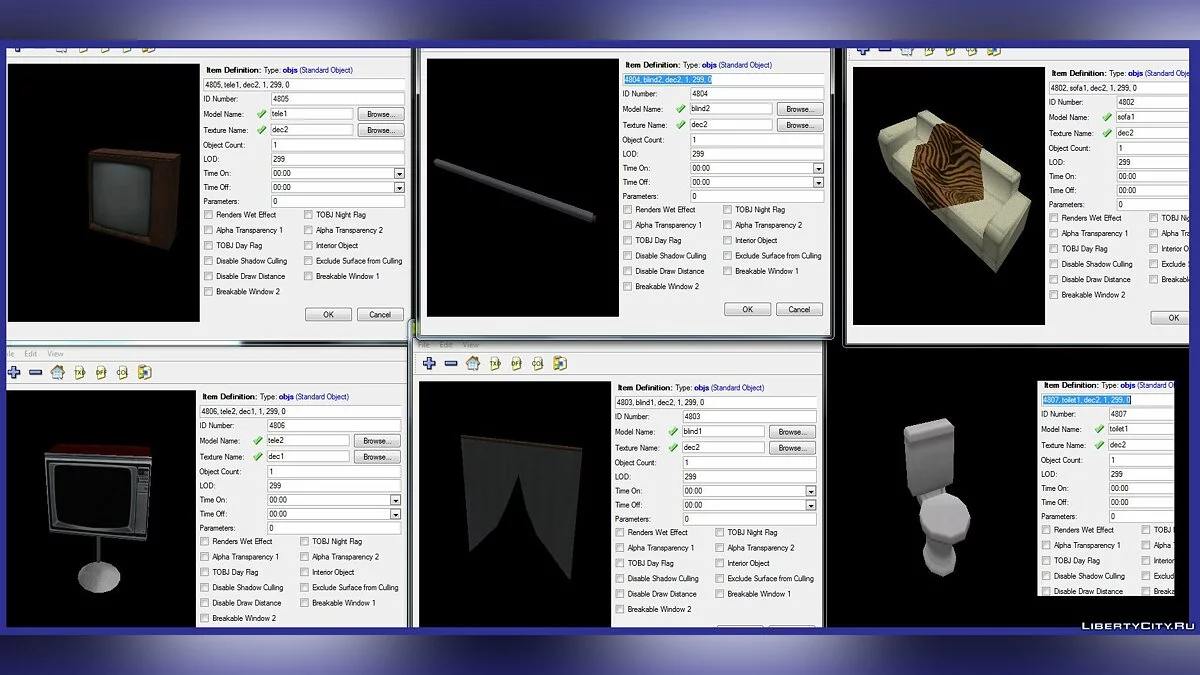The width and height of the screenshot is (1200, 675).
Task: Click the TXD file icon in the blind1 window toolbar
Action: (495, 364)
